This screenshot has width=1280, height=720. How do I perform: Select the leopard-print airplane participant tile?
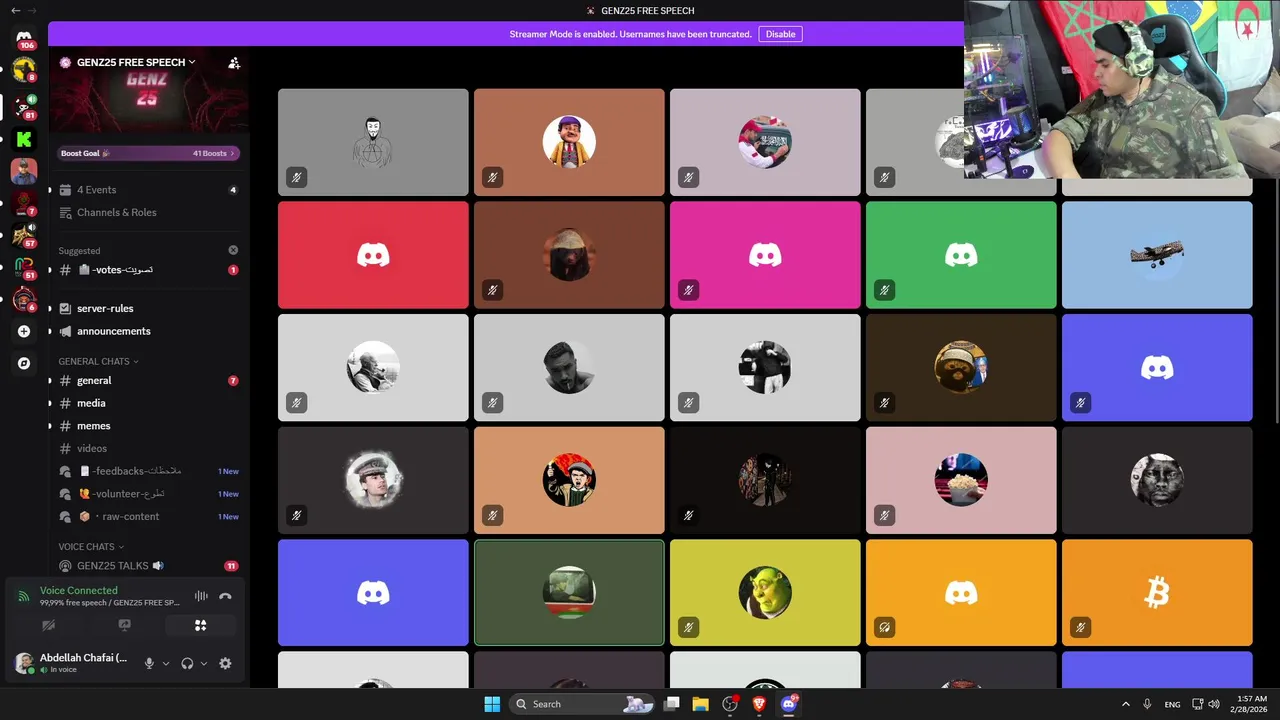(1157, 255)
